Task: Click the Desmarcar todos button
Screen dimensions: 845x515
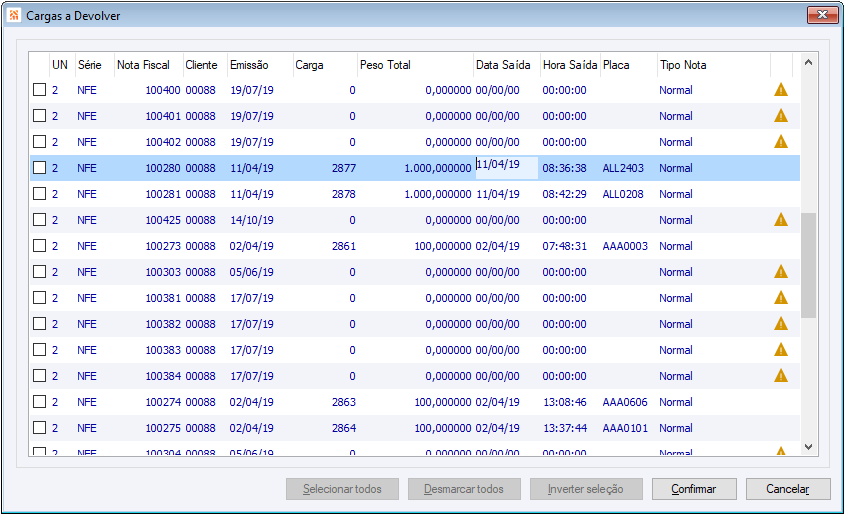Action: point(464,489)
